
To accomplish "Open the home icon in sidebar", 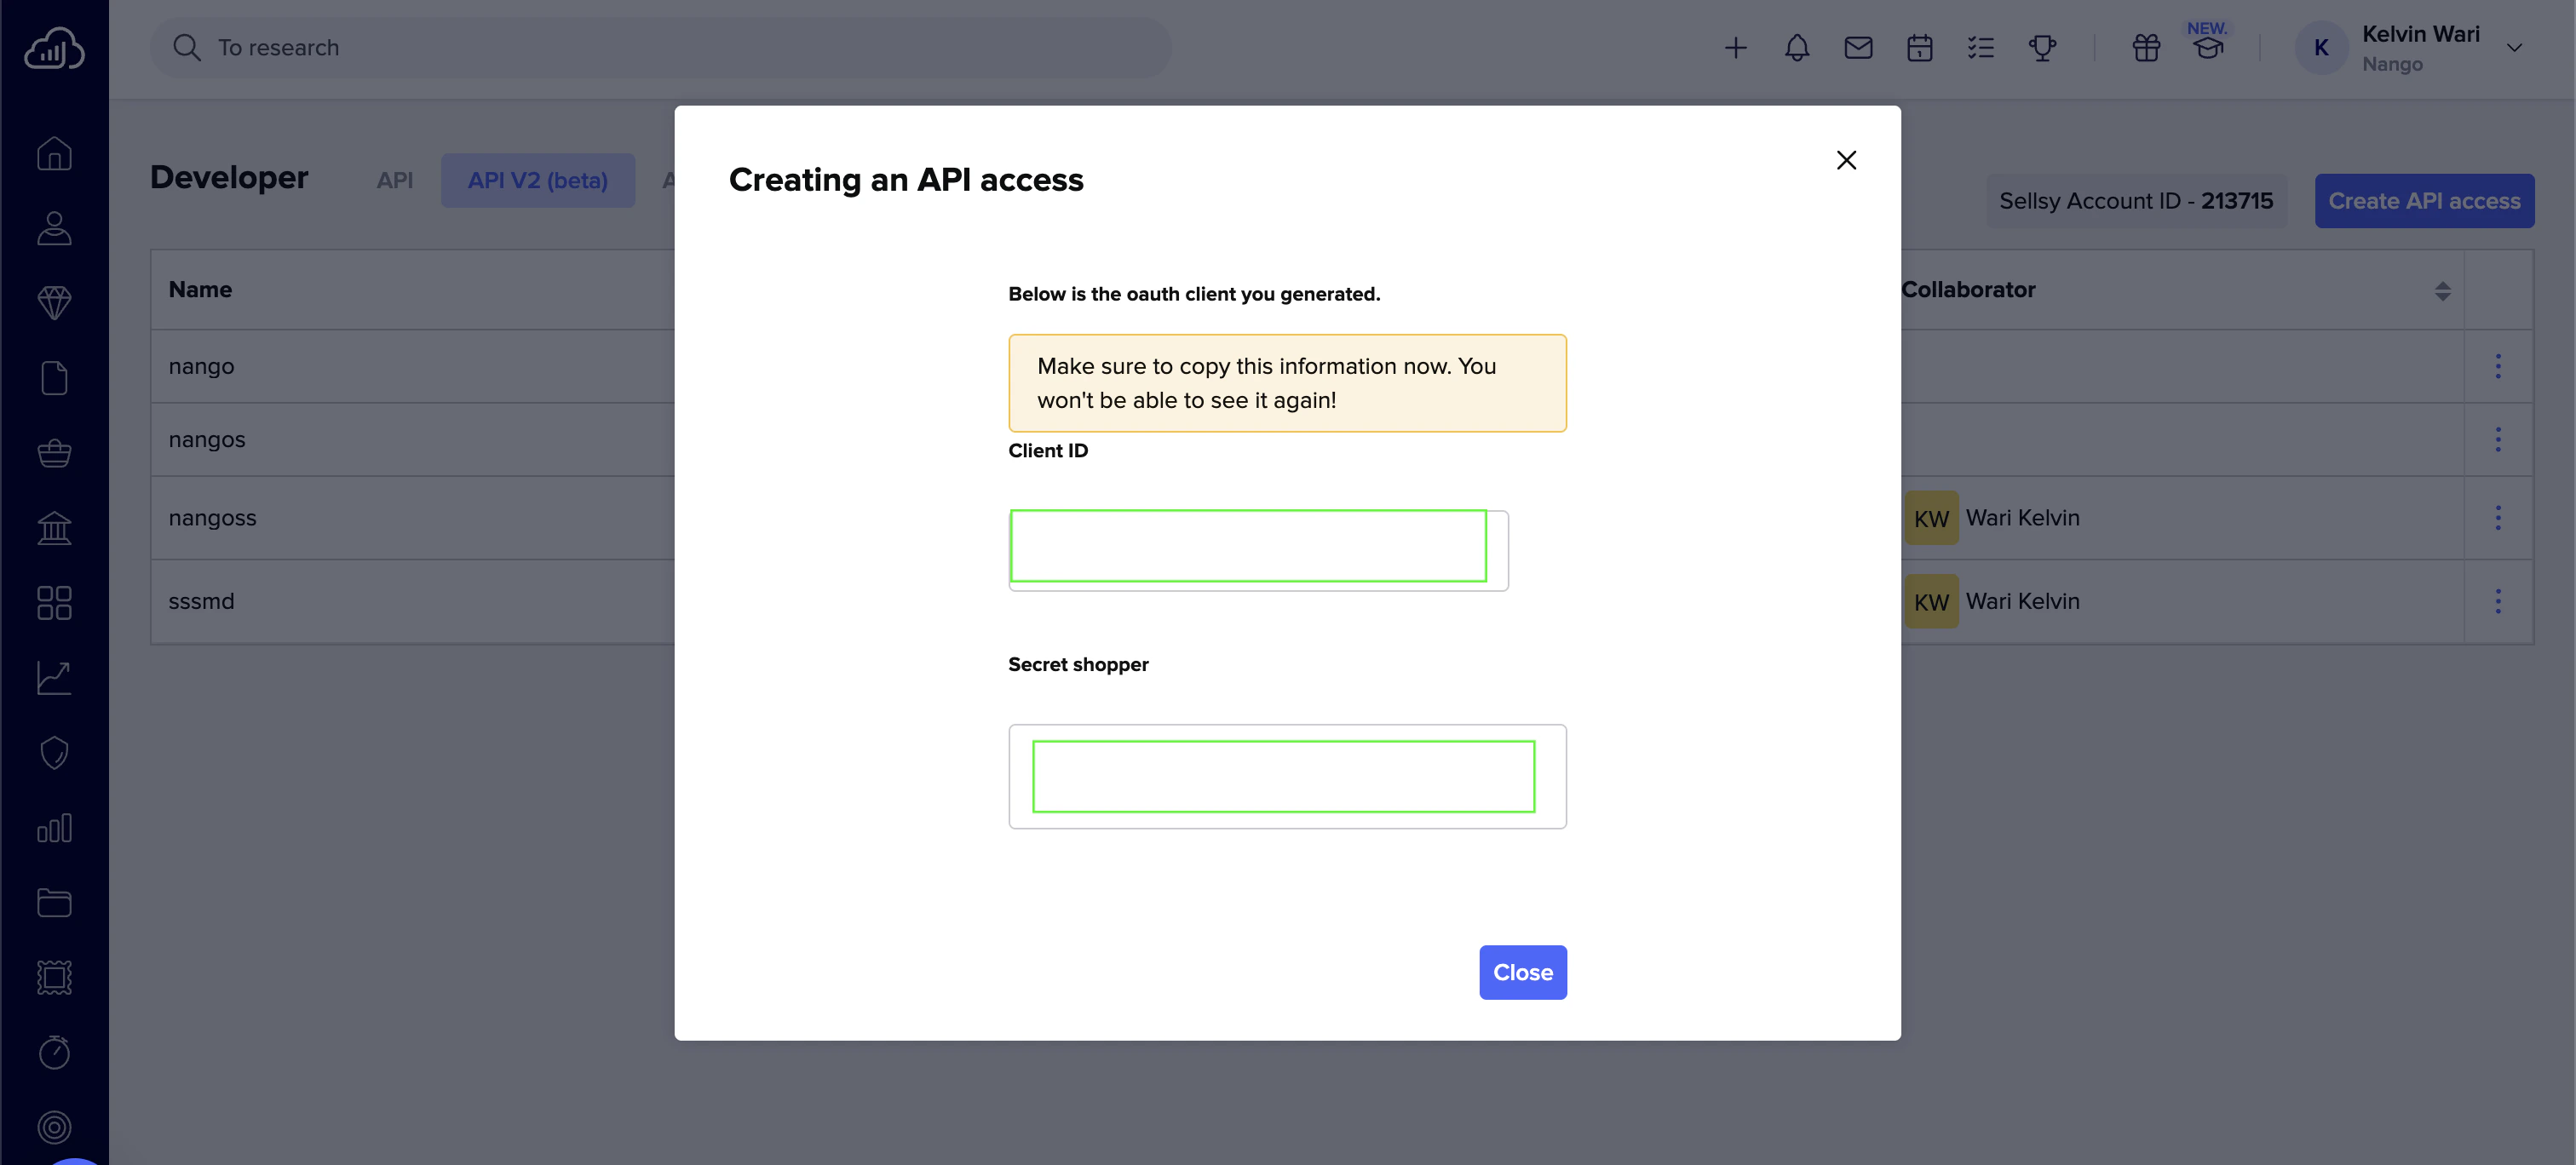I will click(54, 153).
